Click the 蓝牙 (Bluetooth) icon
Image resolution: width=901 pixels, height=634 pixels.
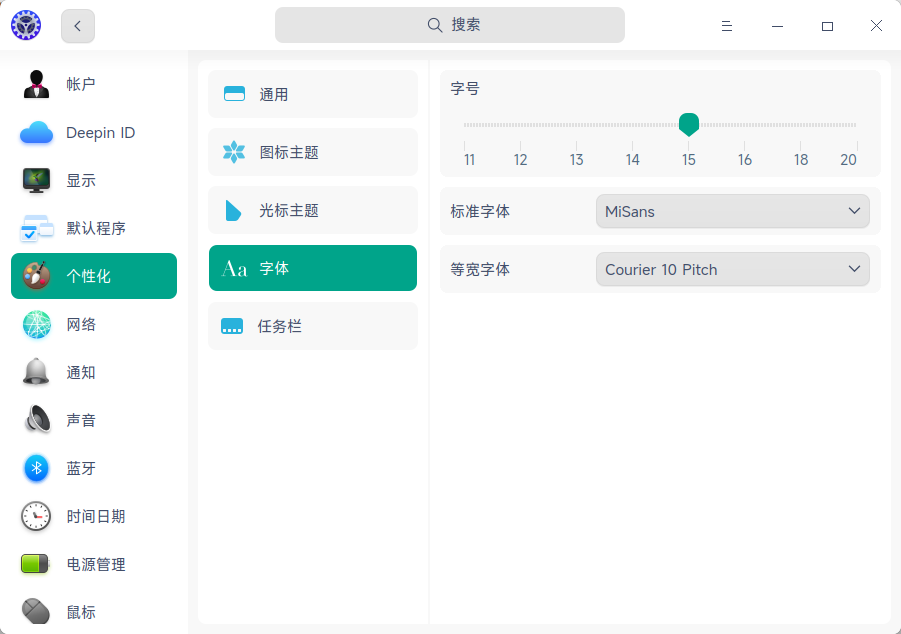point(36,468)
